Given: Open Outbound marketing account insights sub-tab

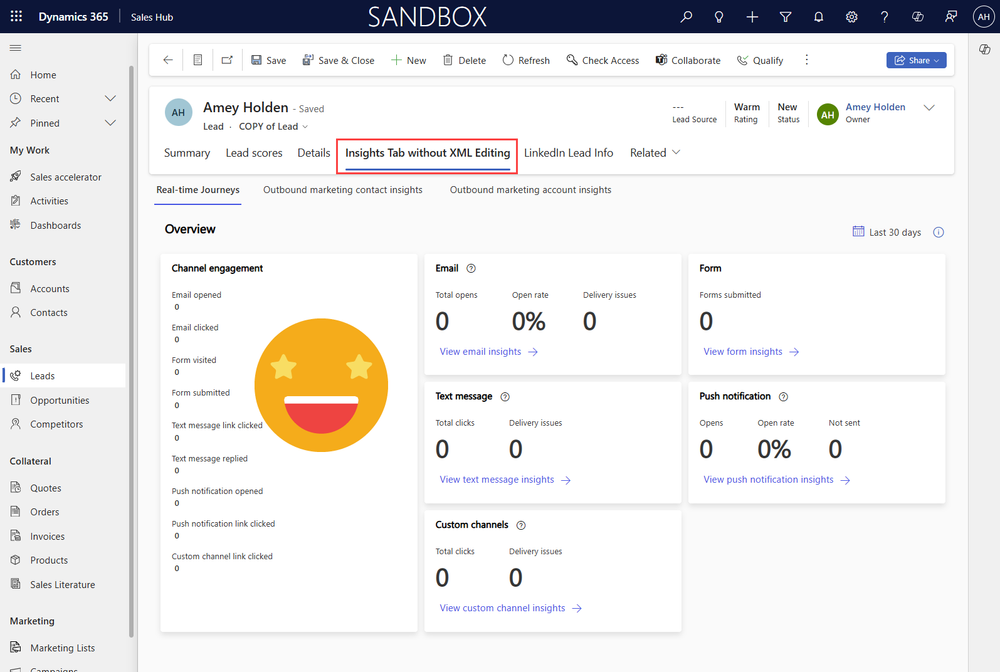Looking at the screenshot, I should tap(530, 189).
